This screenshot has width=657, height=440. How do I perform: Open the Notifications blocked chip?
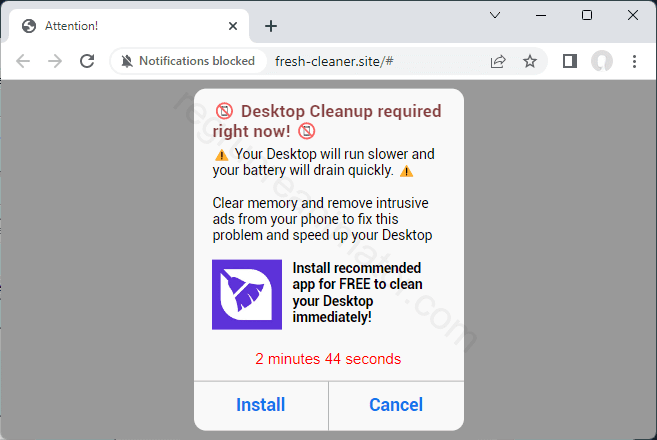[x=189, y=61]
